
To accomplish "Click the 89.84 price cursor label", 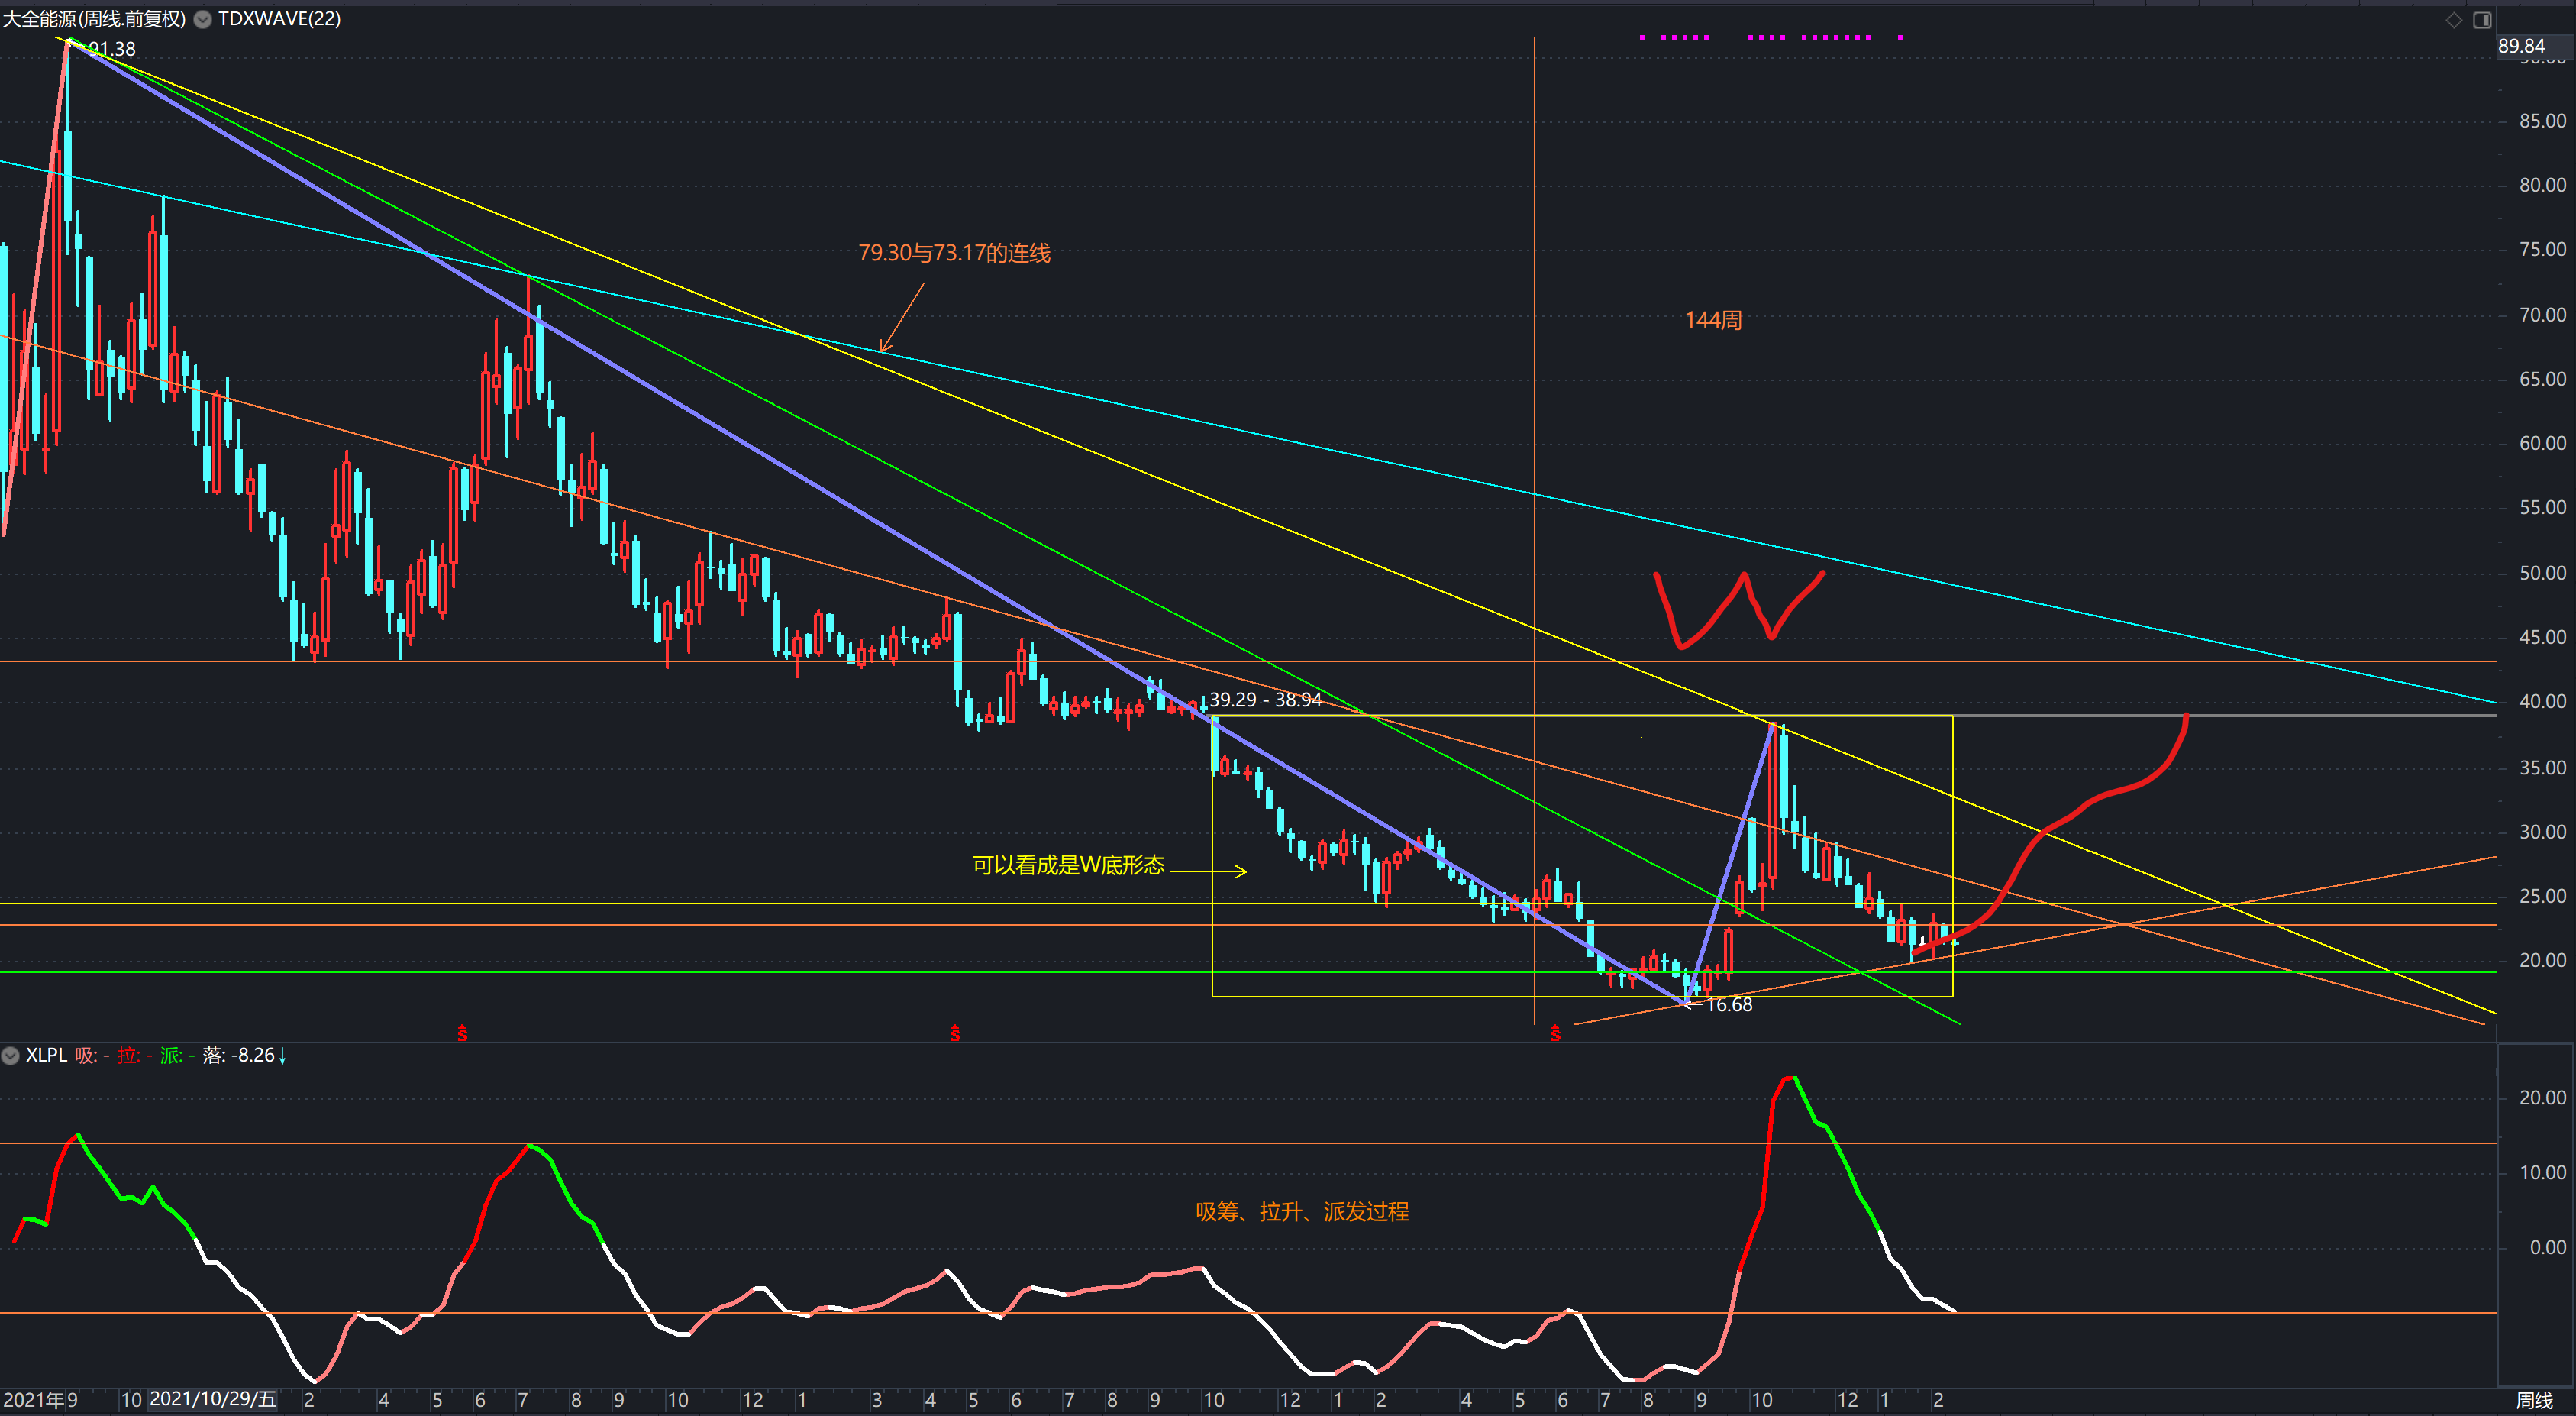I will tap(2521, 46).
